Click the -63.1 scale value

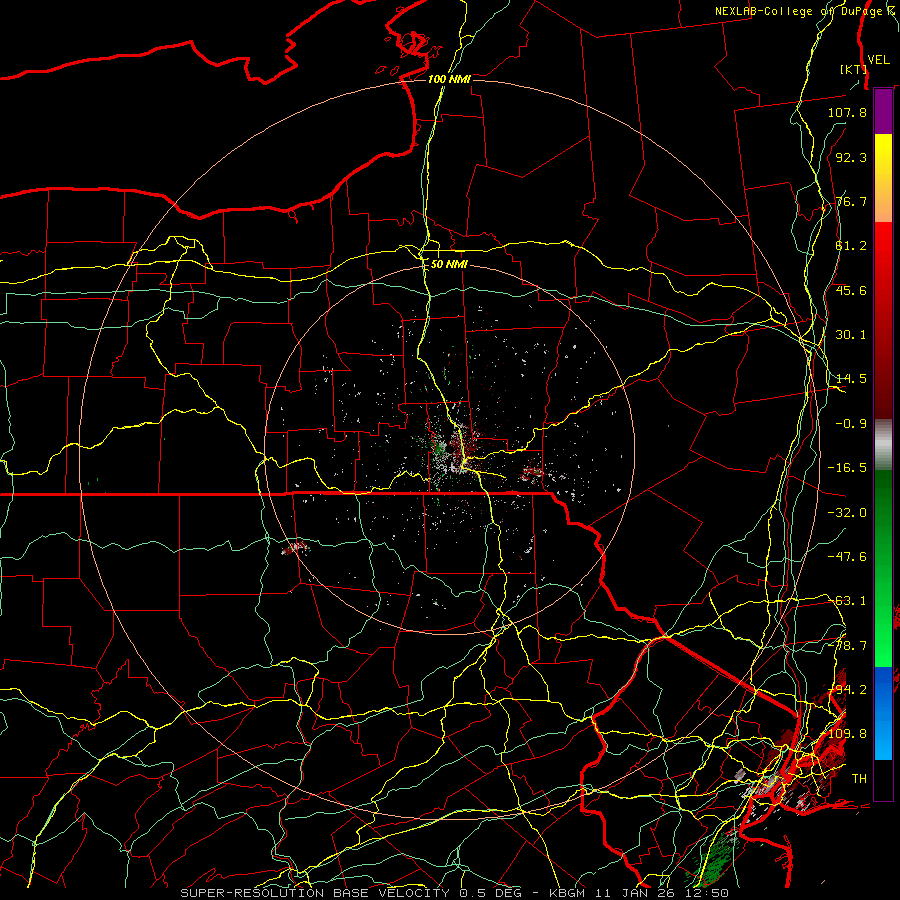[x=847, y=601]
